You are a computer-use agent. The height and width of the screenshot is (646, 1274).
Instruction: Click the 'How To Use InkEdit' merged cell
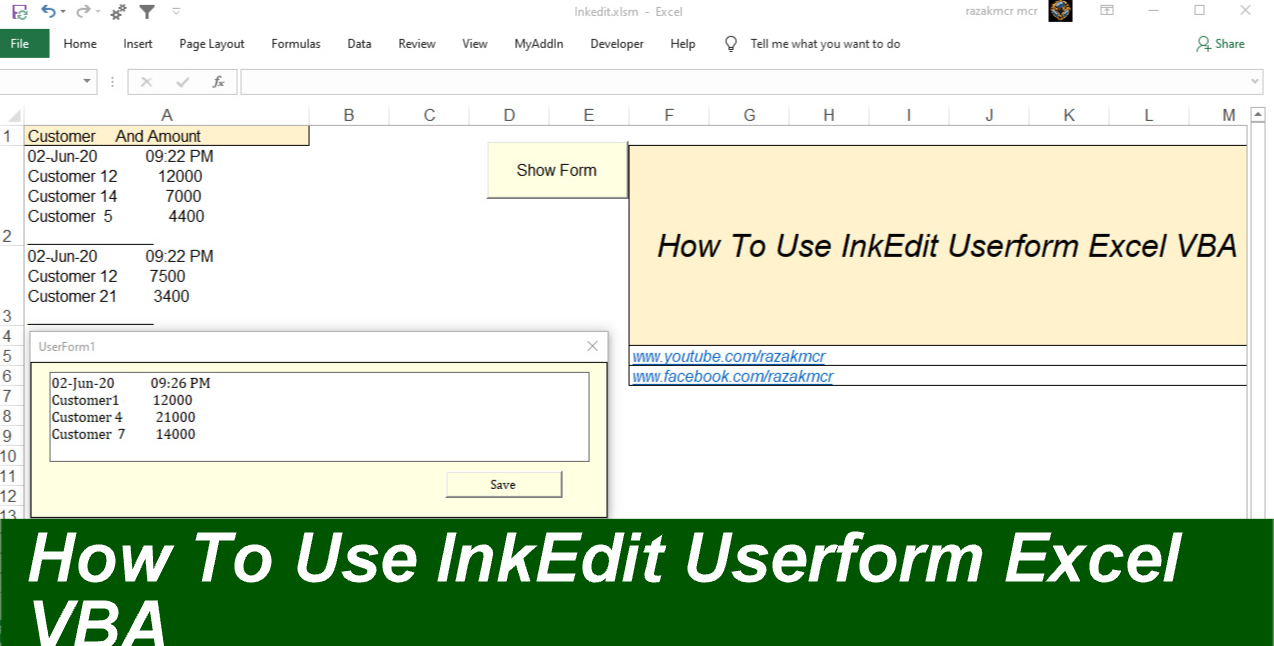tap(938, 245)
